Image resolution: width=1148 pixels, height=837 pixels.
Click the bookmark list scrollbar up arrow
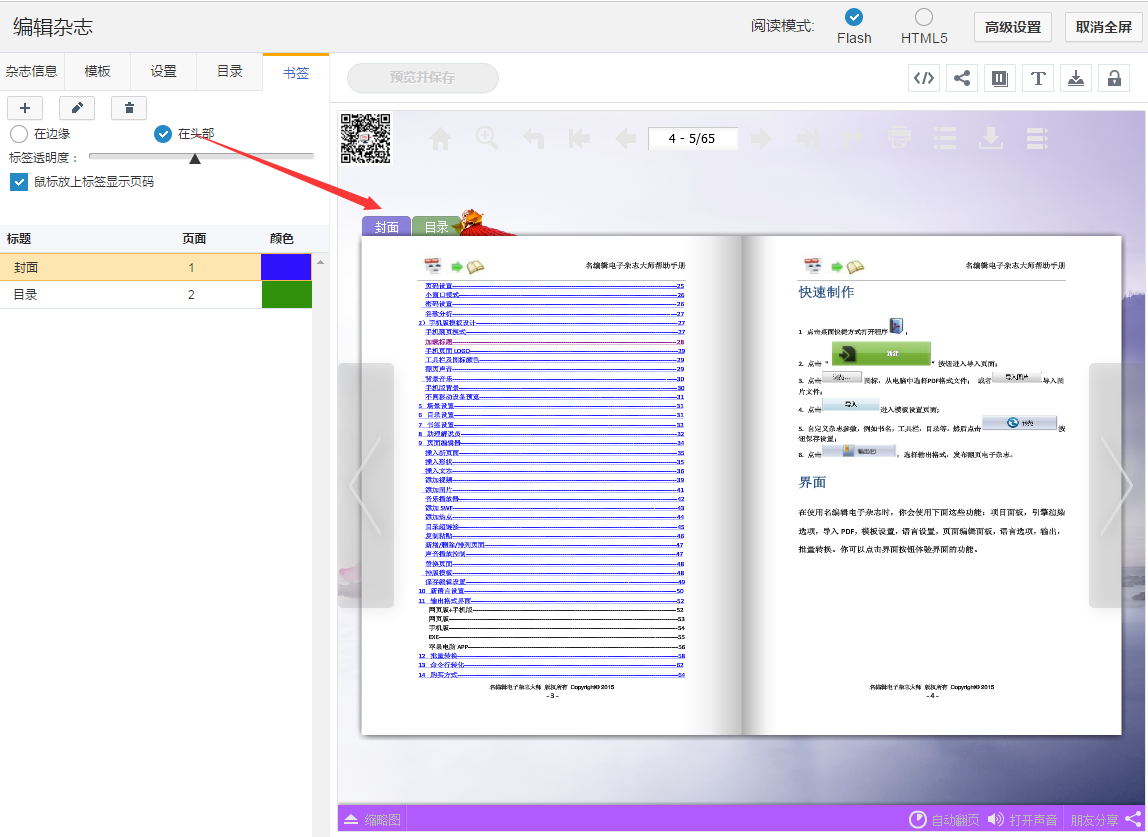click(x=321, y=262)
